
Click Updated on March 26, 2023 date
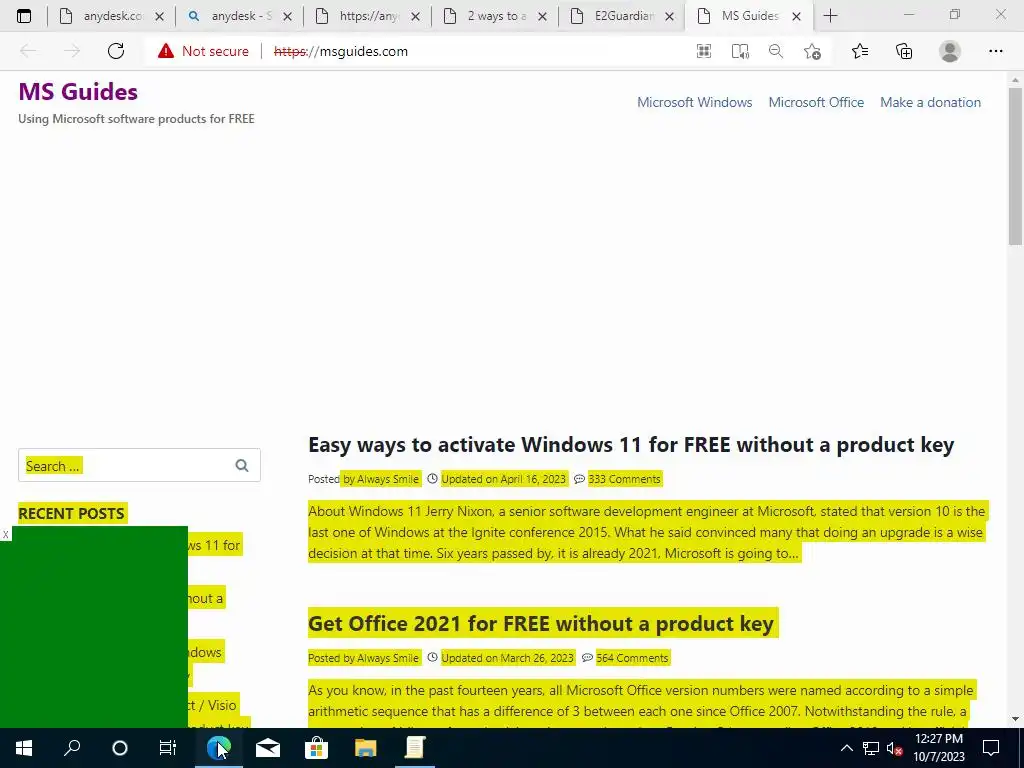click(x=507, y=658)
